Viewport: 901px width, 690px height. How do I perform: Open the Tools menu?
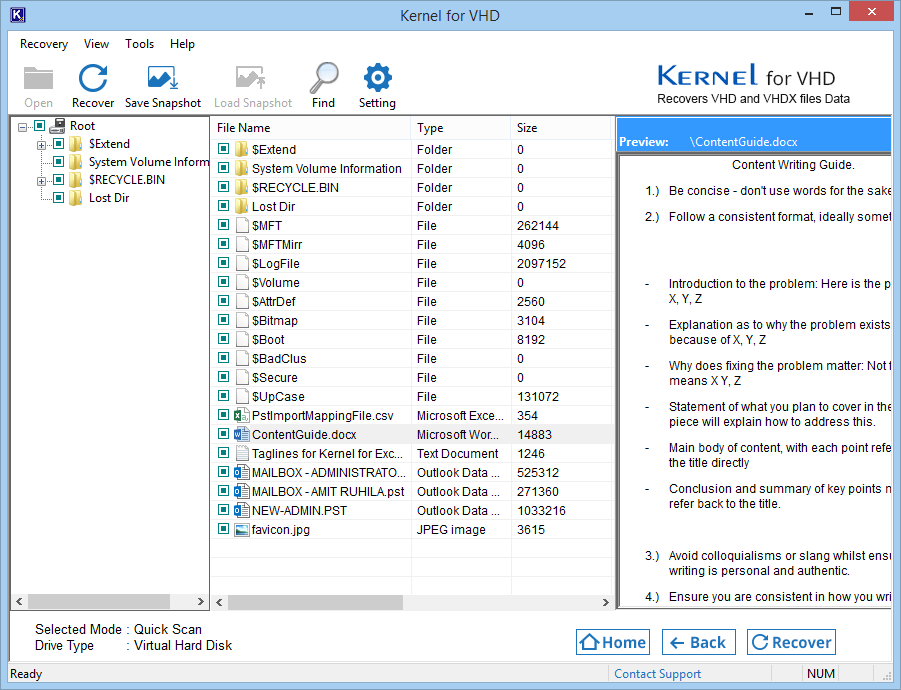[140, 44]
